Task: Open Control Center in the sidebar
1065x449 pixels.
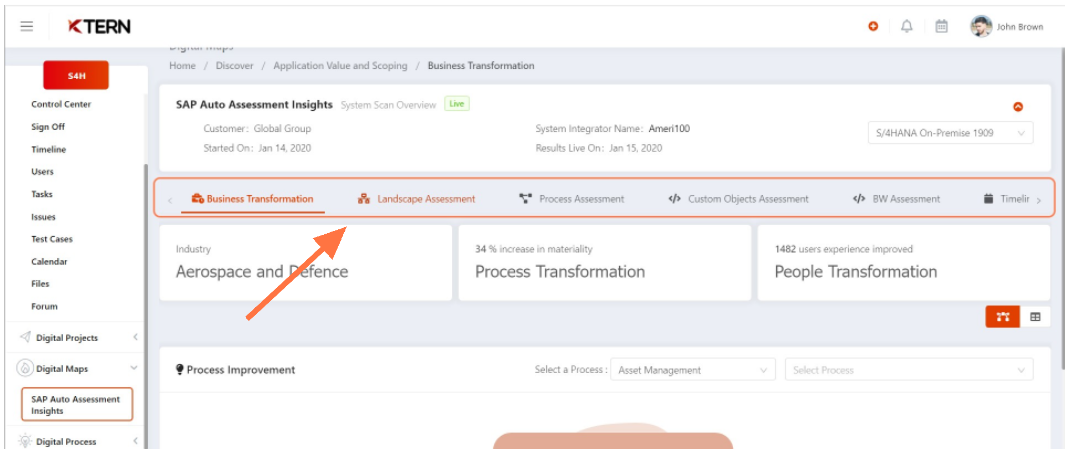Action: click(x=61, y=104)
